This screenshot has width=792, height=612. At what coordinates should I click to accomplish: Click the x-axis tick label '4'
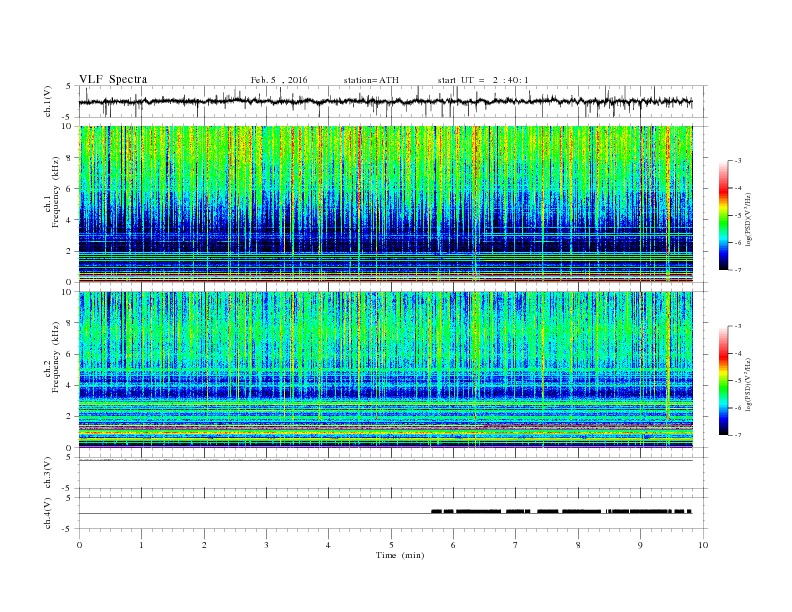(x=328, y=545)
